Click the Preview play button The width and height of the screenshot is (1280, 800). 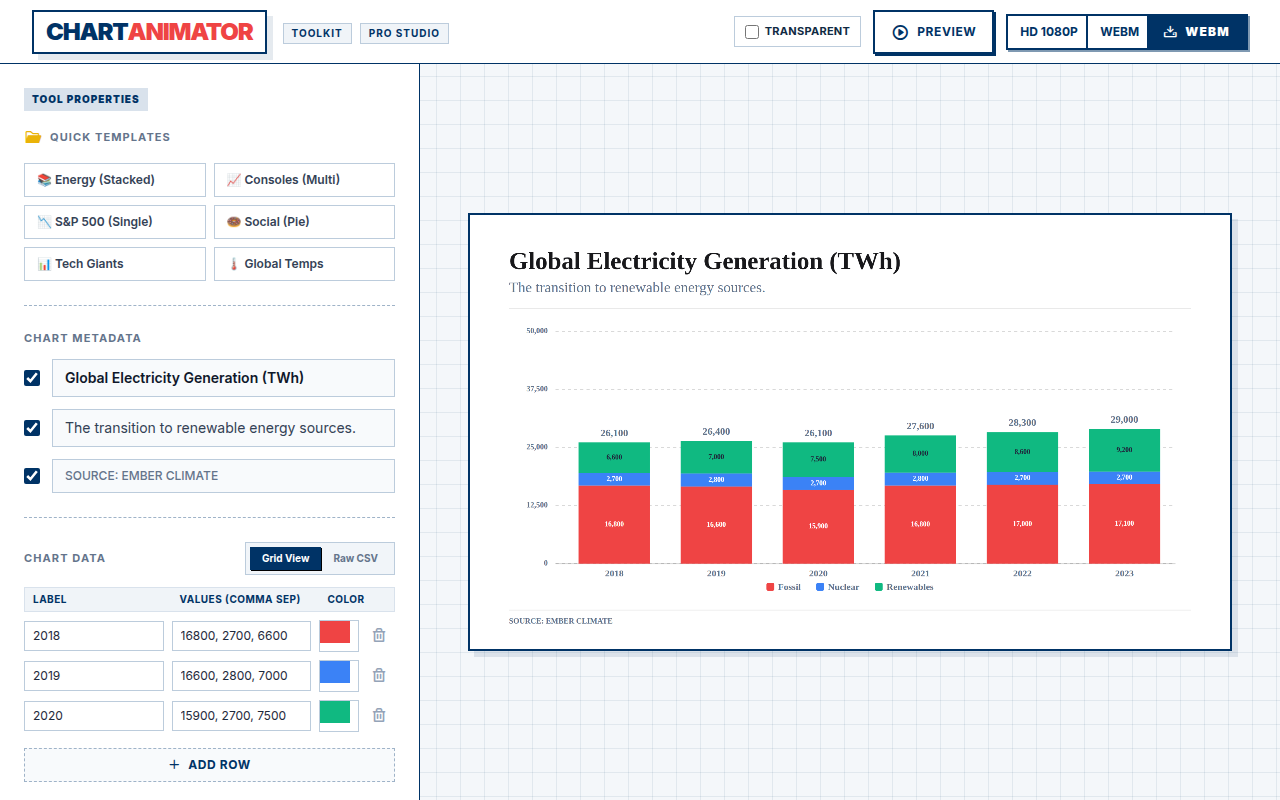(933, 32)
